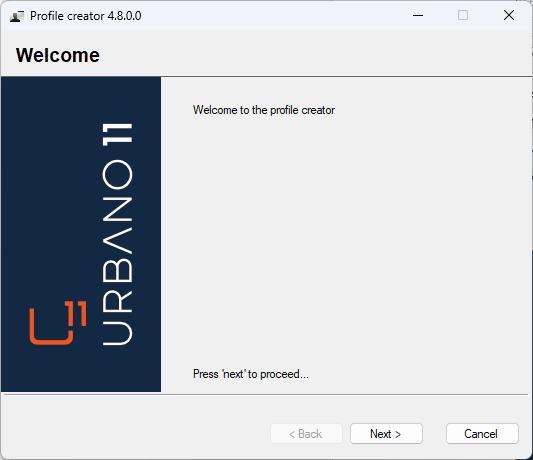
Task: Click empty space beside the Welcome heading
Action: [306, 54]
